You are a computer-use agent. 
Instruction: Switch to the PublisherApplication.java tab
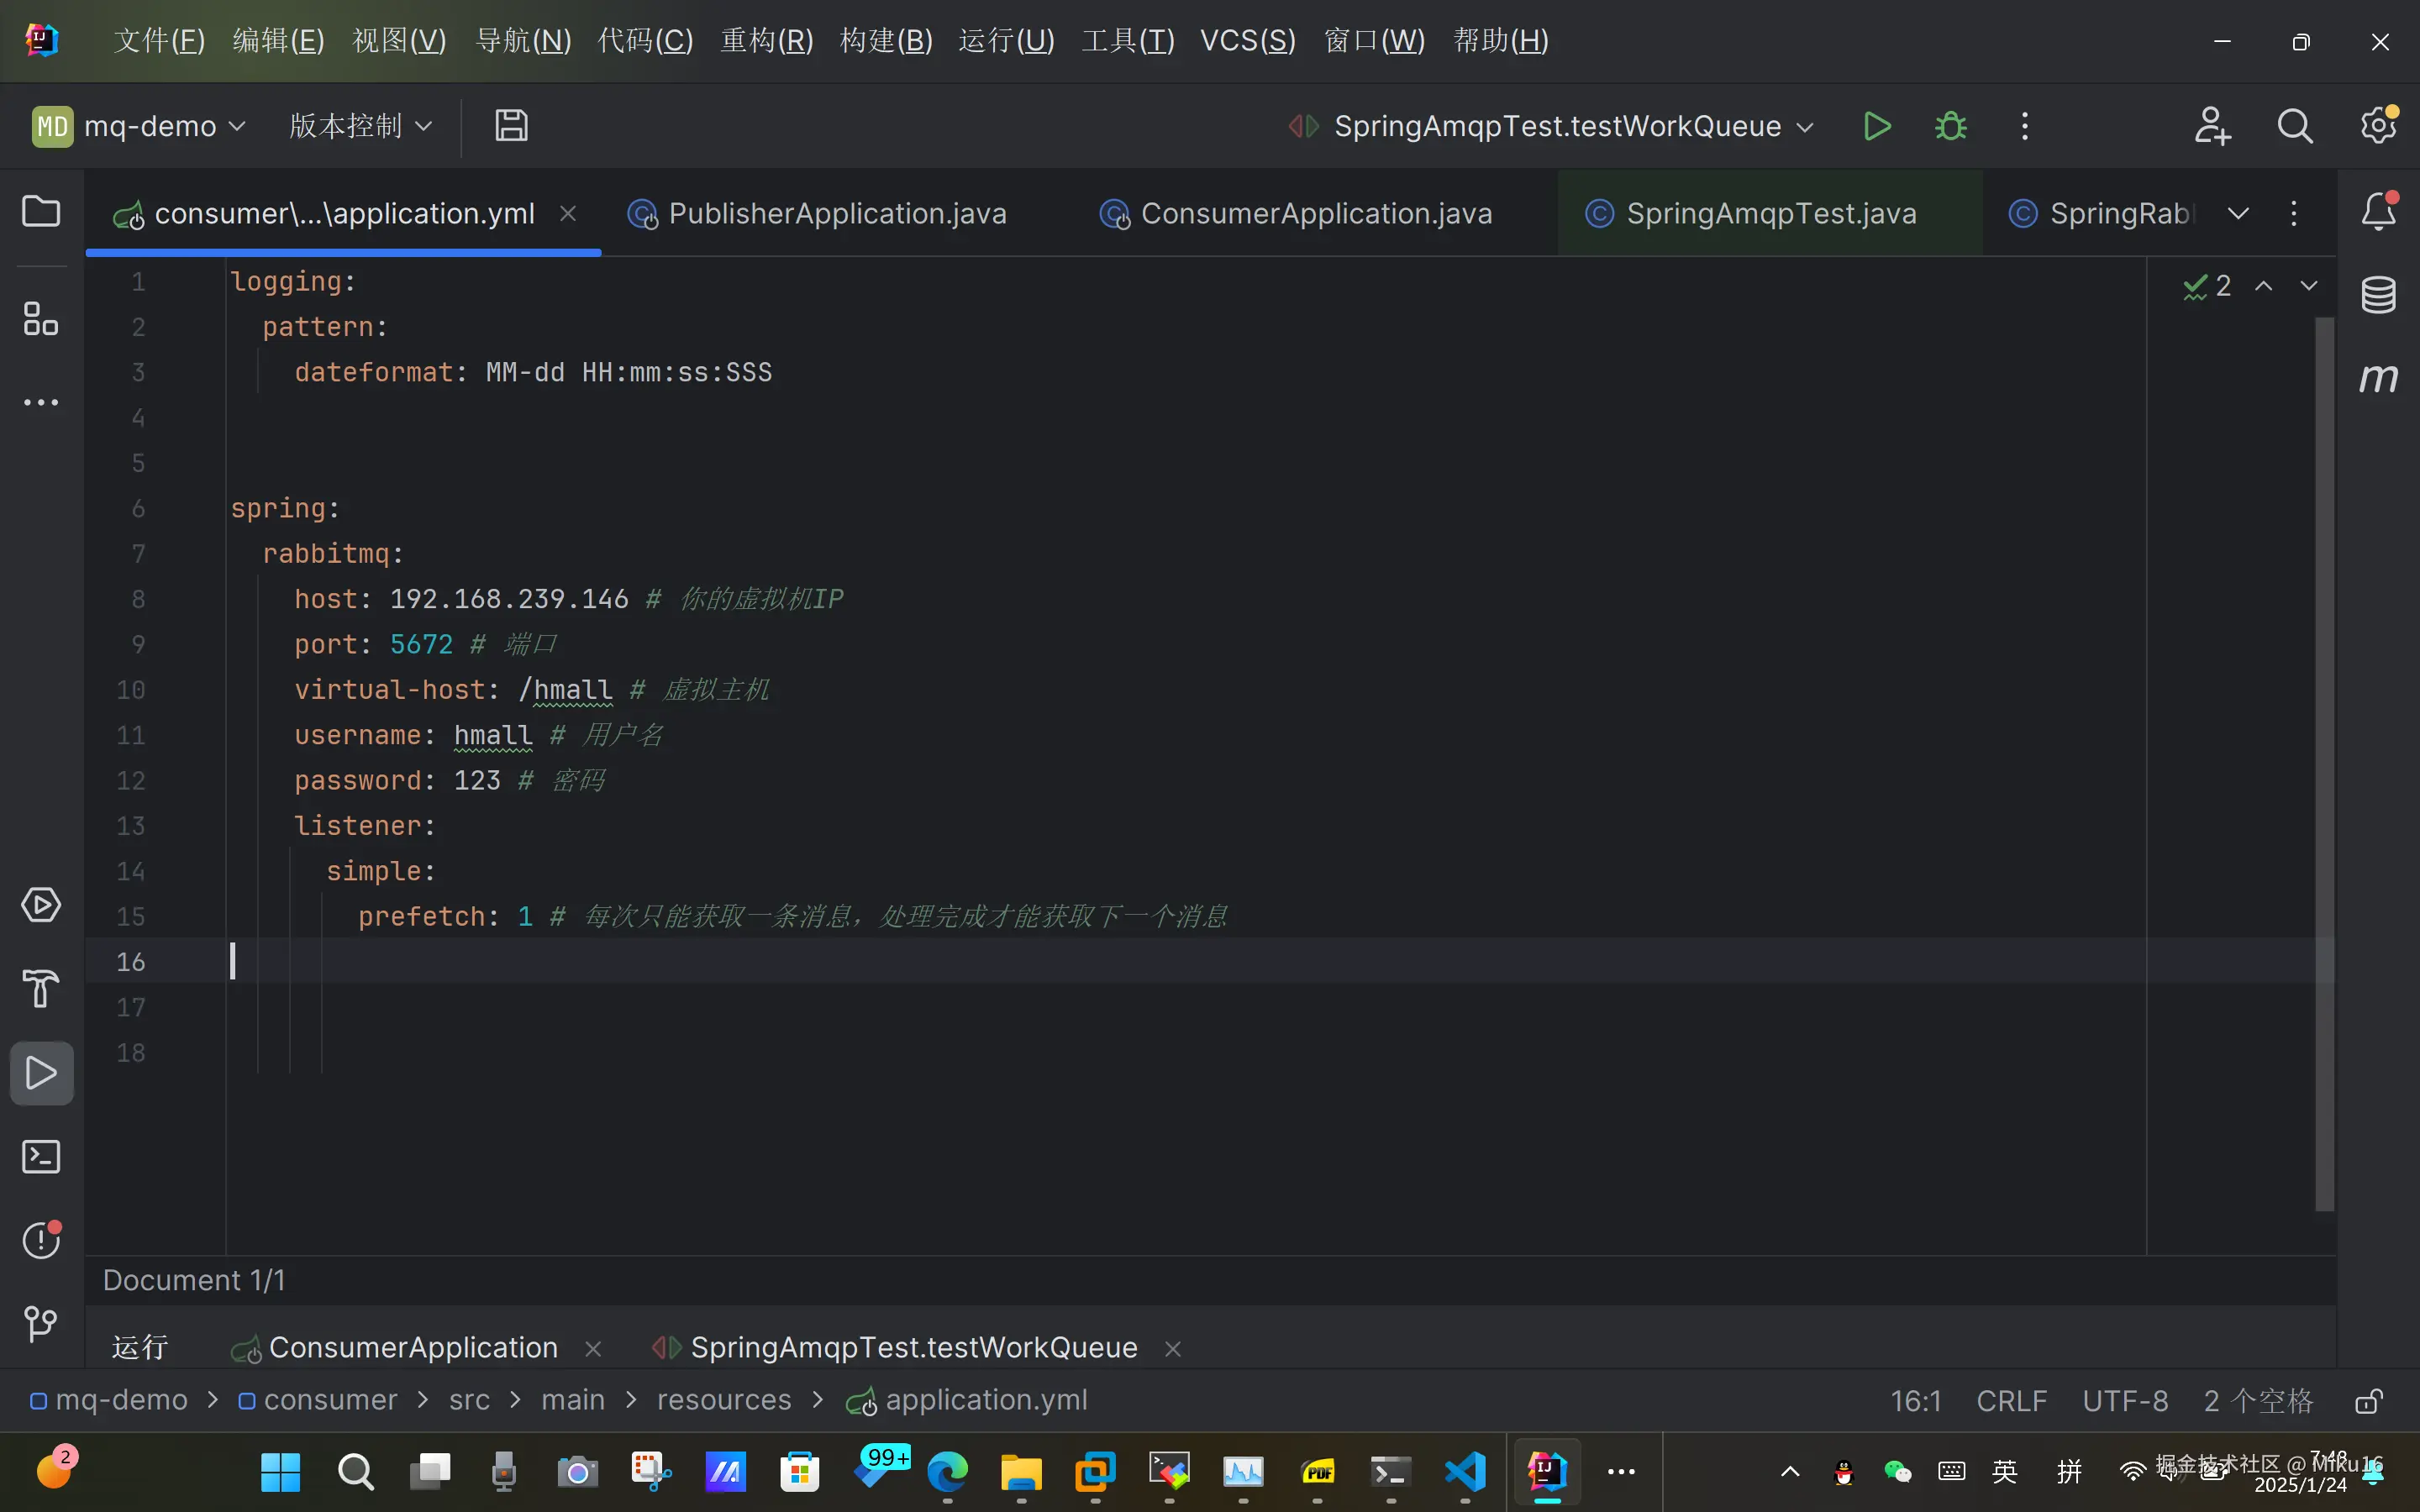click(836, 213)
